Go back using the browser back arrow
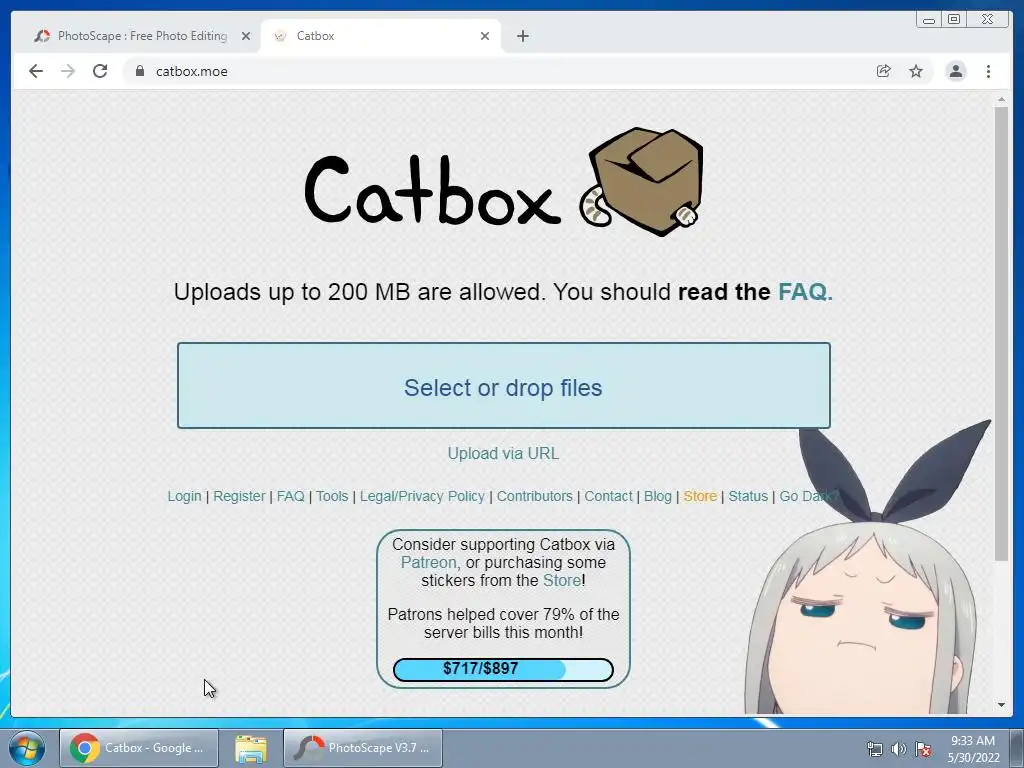This screenshot has width=1024, height=768. click(x=36, y=71)
